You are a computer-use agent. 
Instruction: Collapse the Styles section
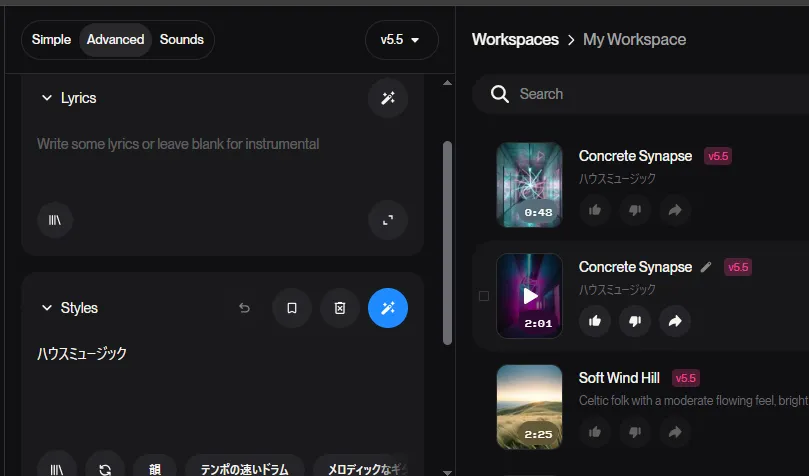(x=46, y=308)
